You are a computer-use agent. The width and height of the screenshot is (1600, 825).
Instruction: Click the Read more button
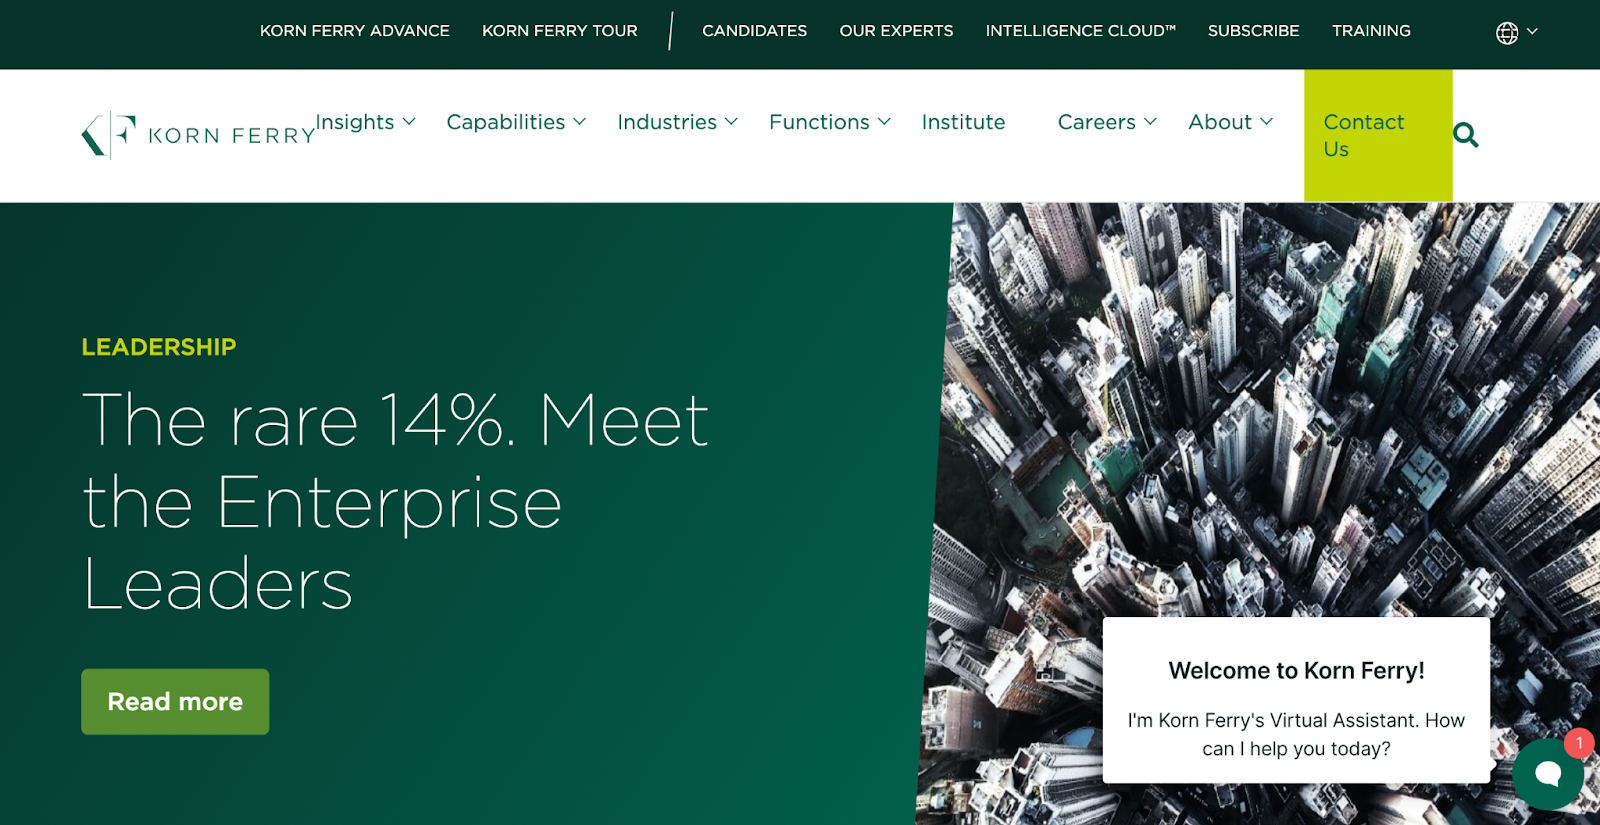(x=175, y=701)
